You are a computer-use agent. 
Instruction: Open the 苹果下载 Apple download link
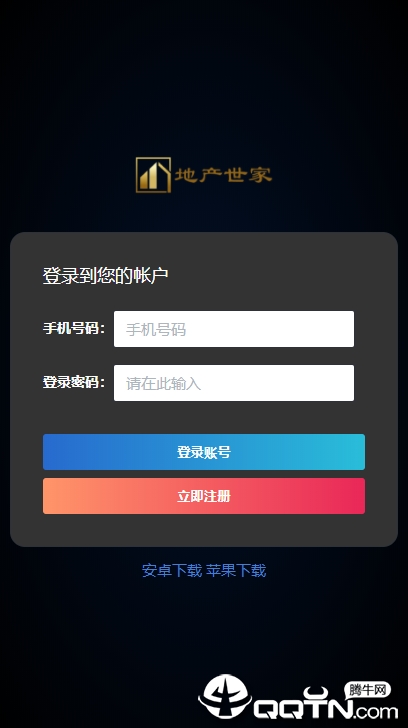click(x=236, y=571)
